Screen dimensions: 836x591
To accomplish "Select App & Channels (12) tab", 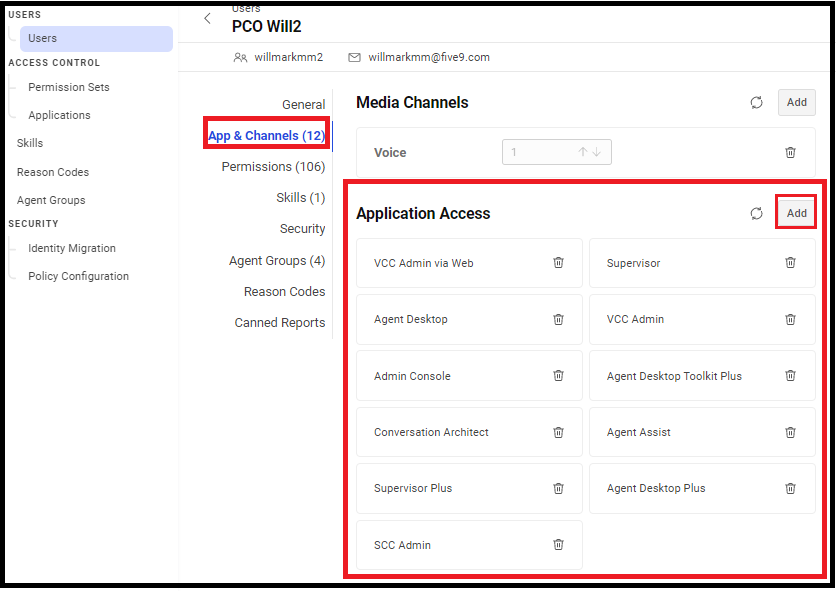I will [267, 135].
